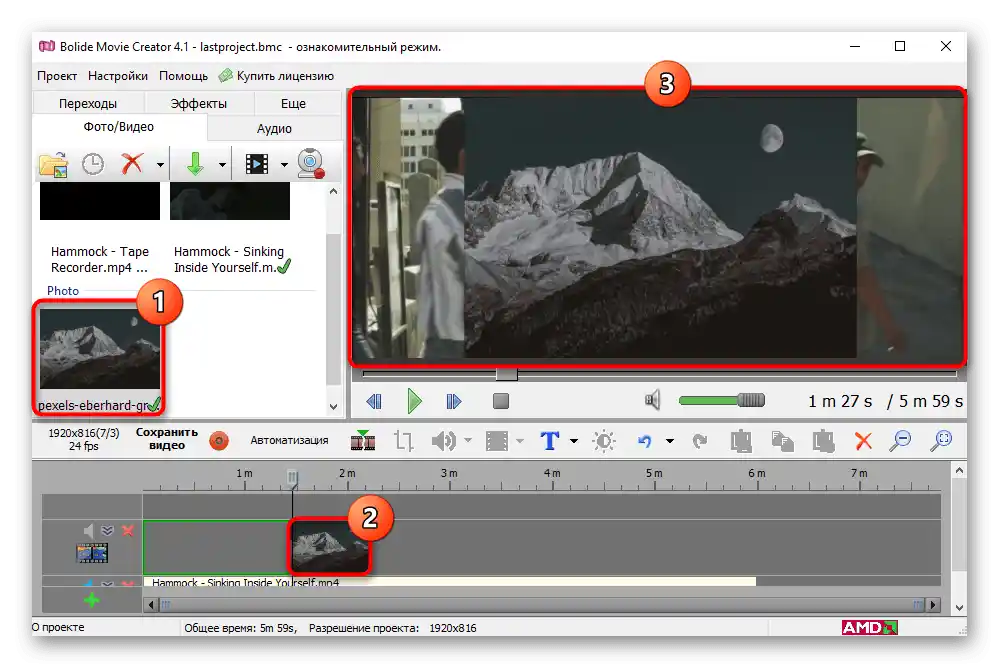Click the cut clip icon in the edit toolbar

[x=741, y=440]
